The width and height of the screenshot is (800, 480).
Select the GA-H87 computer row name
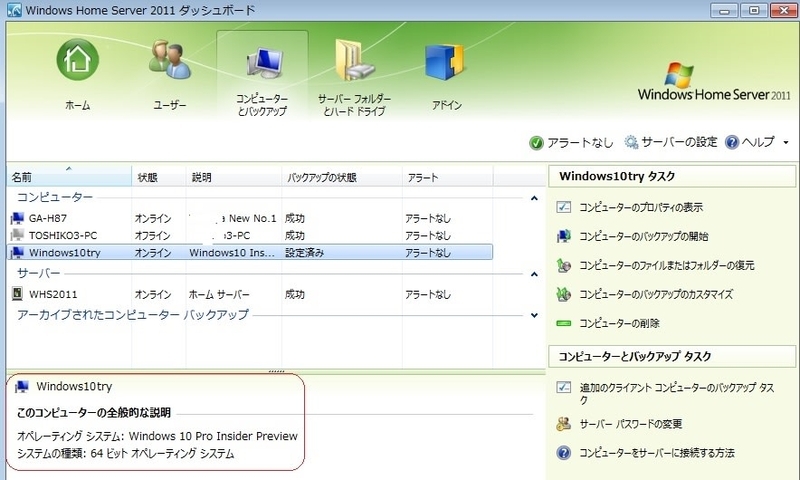click(47, 218)
